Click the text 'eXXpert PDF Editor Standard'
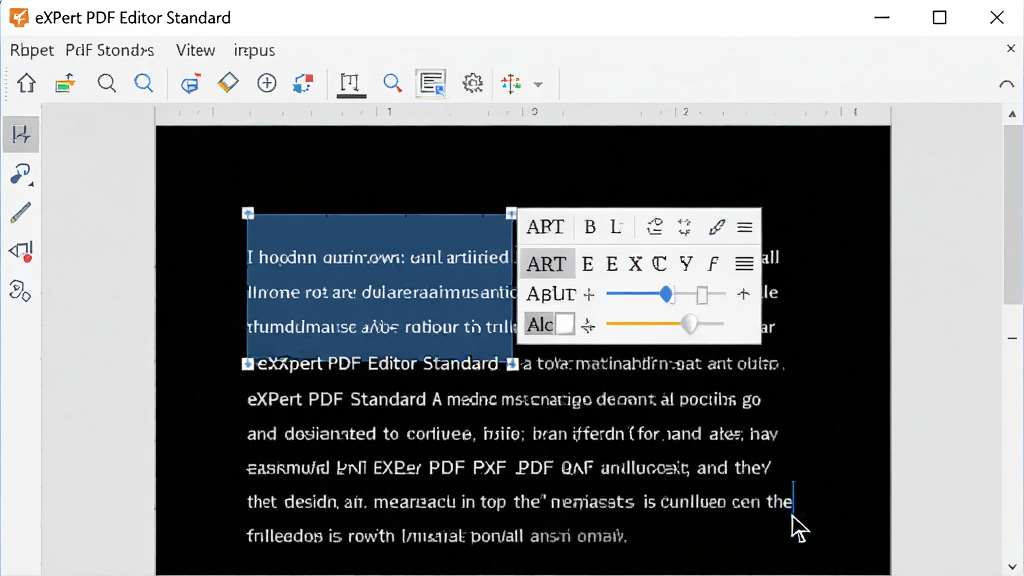Viewport: 1024px width, 576px height. click(x=377, y=364)
